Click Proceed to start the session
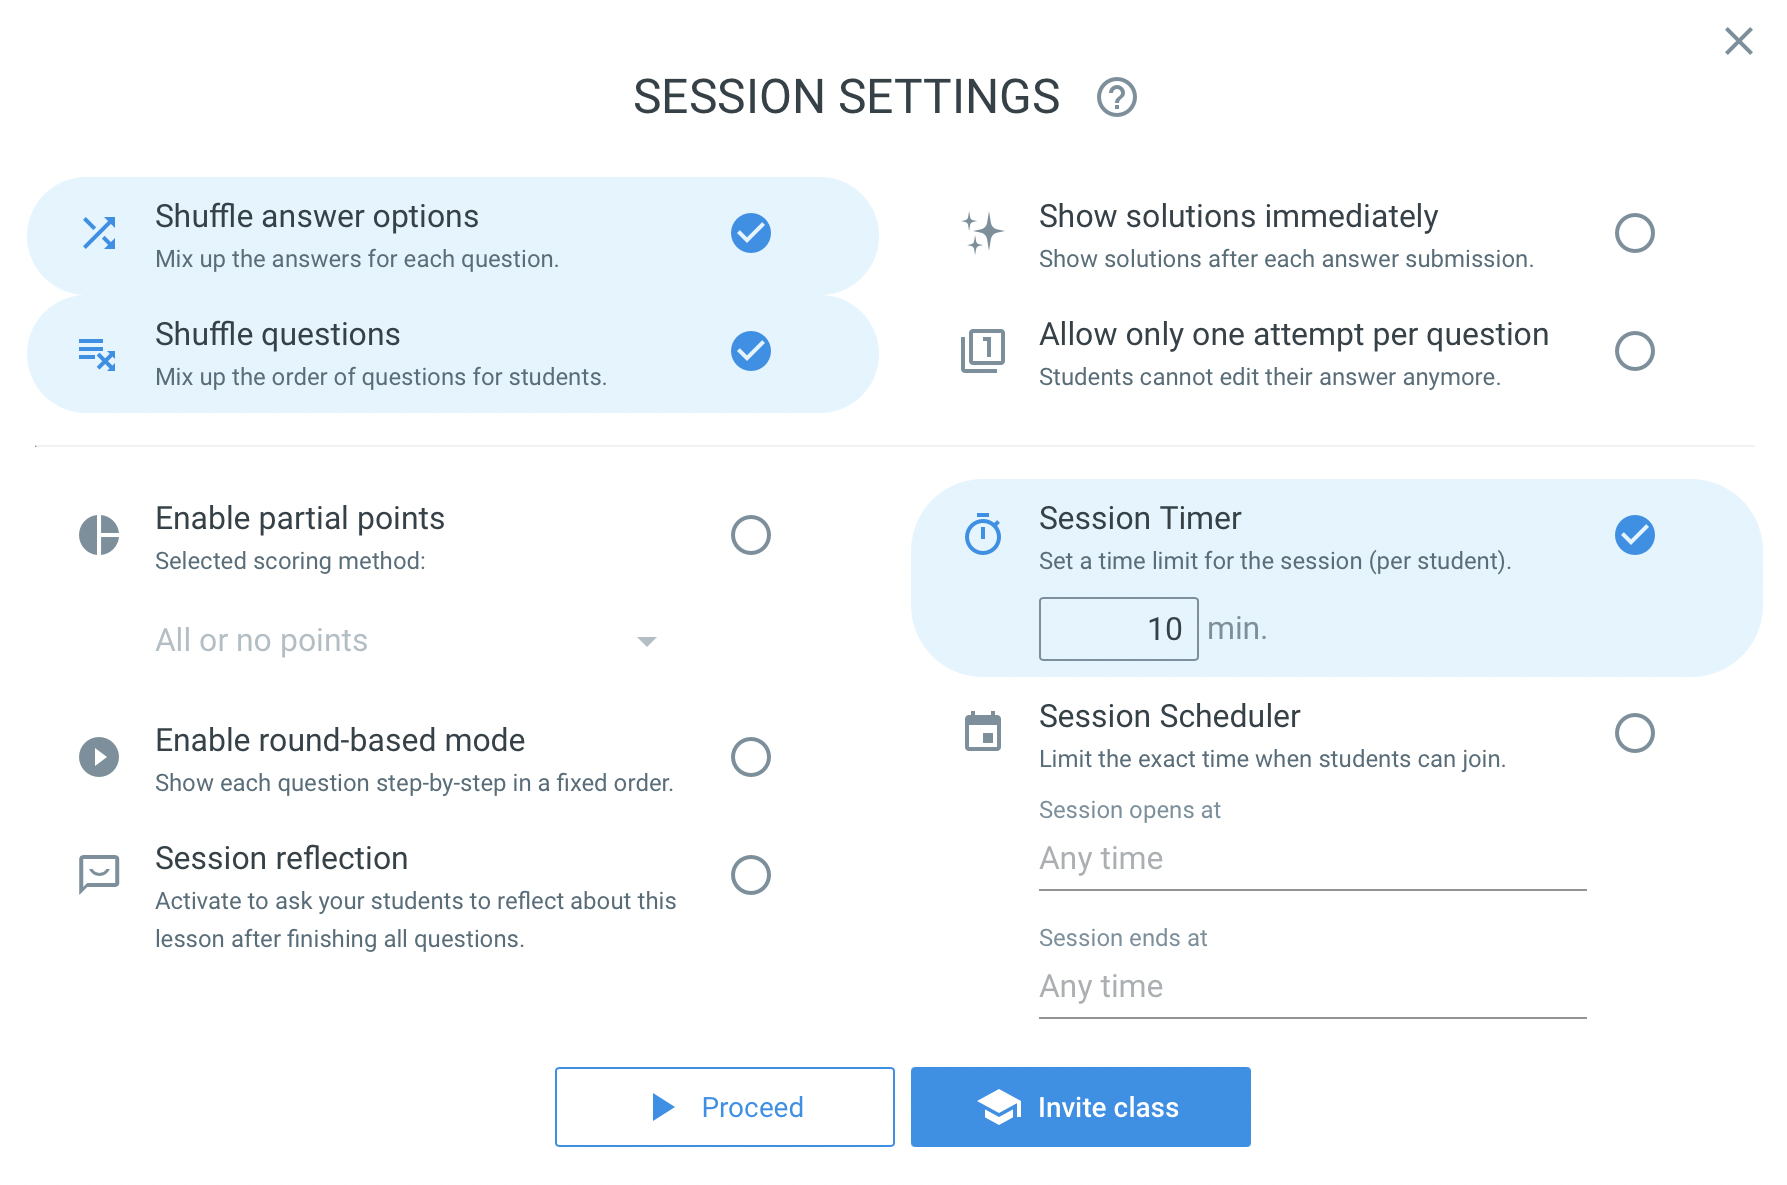 click(724, 1107)
